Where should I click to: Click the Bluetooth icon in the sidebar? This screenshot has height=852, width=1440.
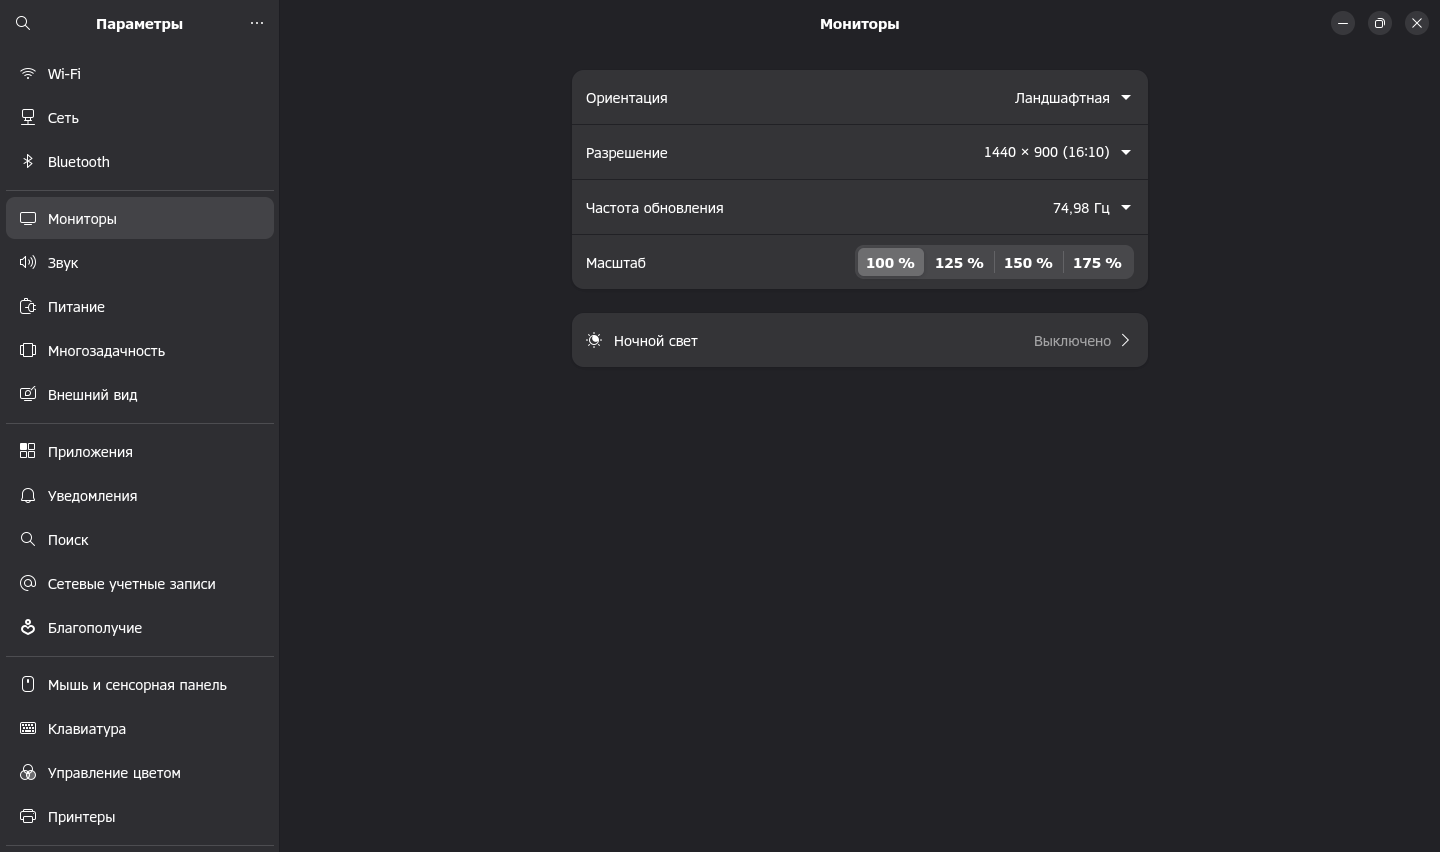point(28,162)
